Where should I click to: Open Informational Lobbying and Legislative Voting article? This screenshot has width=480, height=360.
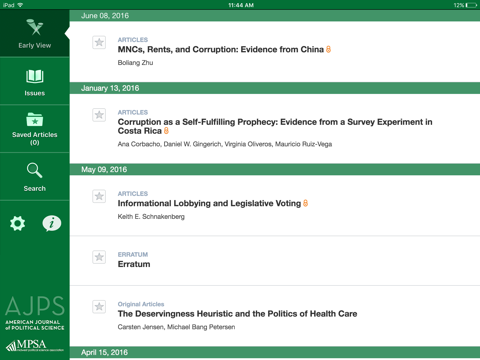point(209,203)
